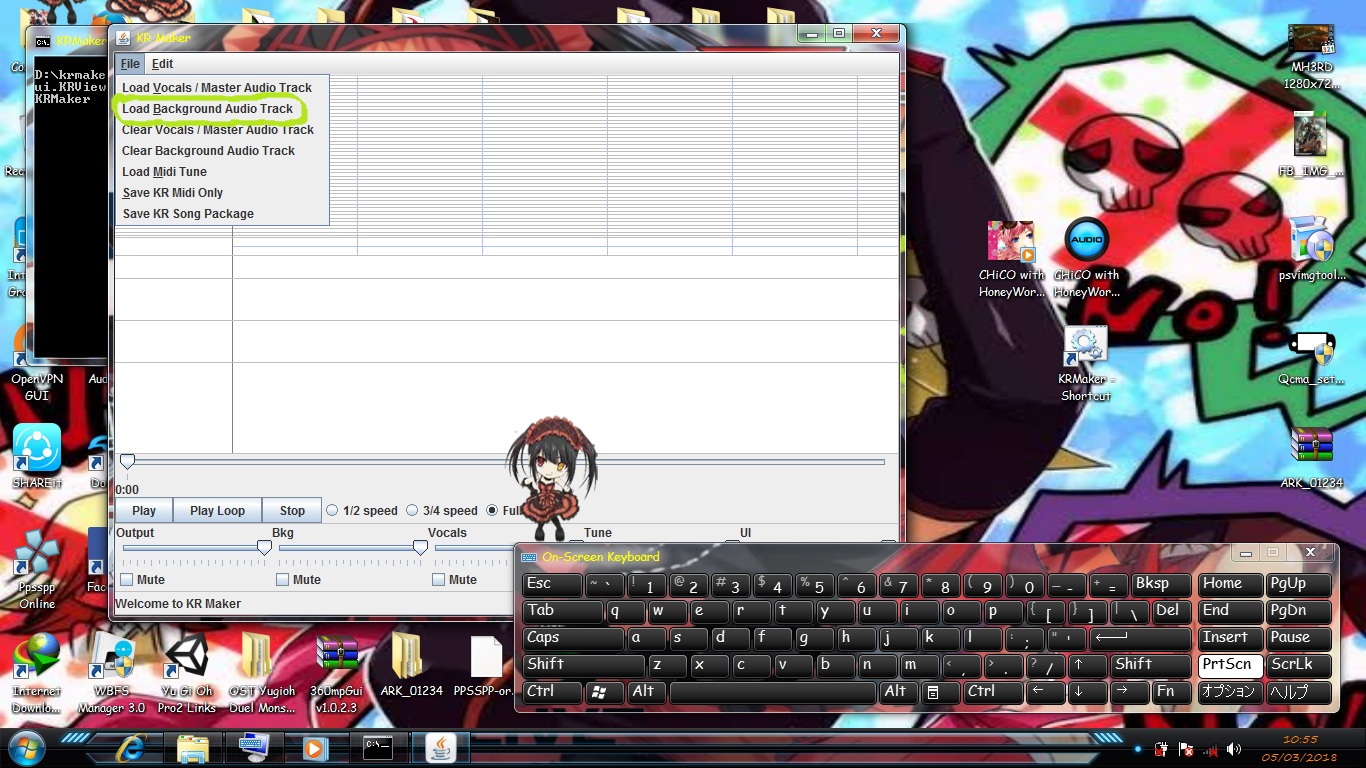Open the ARK_01234 folder icon at bottom
This screenshot has height=768, width=1366.
pos(411,665)
